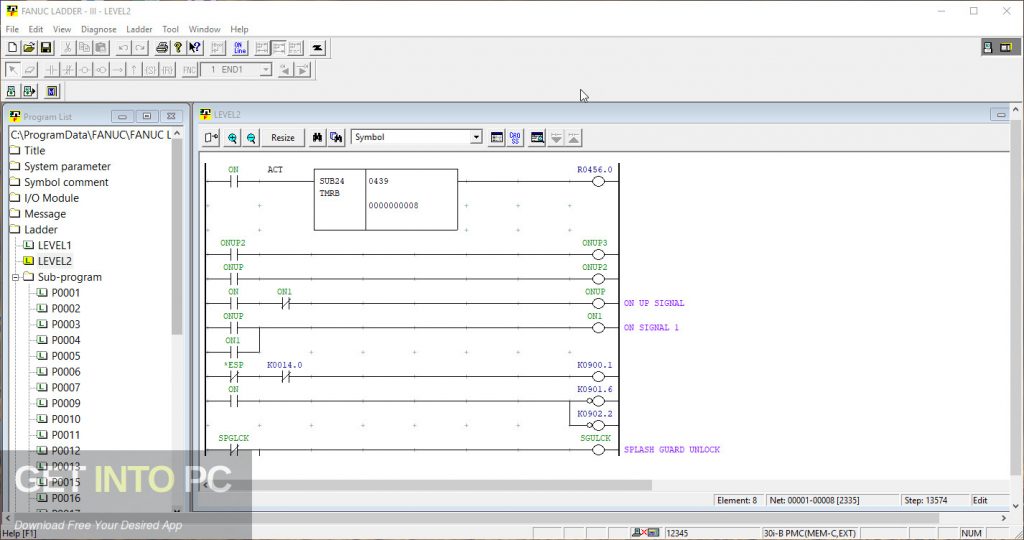The image size is (1024, 540).
Task: Open the Diagnose menu
Action: (x=99, y=29)
